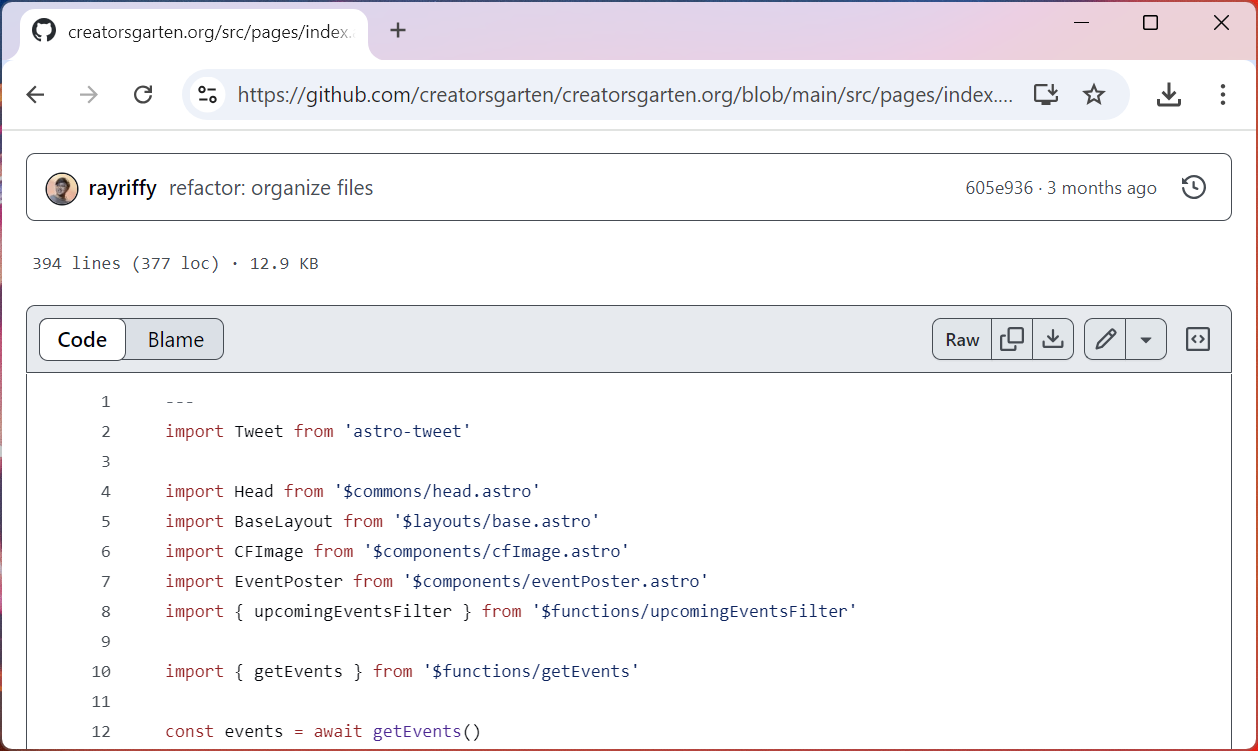Expand more edit options dropdown
The image size is (1258, 751).
point(1146,339)
